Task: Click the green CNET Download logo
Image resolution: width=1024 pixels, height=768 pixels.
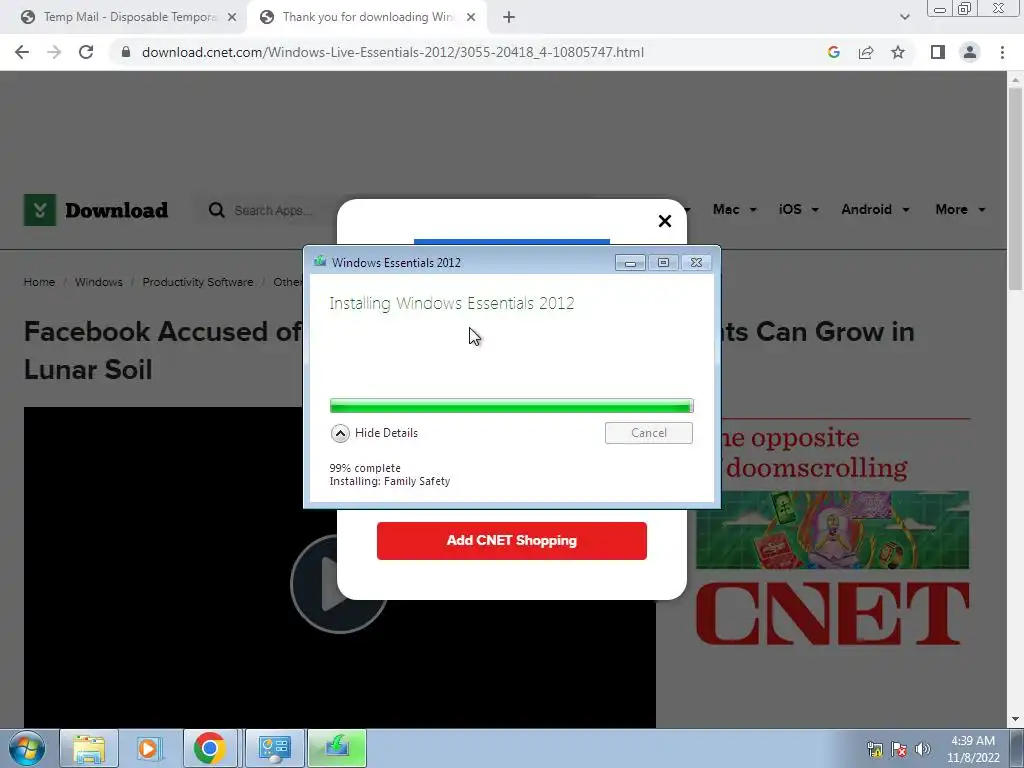Action: (x=96, y=210)
